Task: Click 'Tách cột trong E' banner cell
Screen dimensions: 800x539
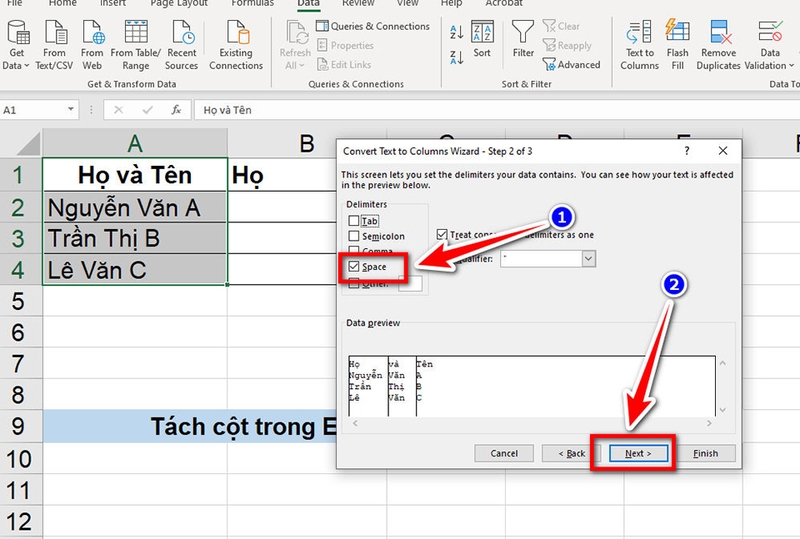Action: [x=190, y=426]
